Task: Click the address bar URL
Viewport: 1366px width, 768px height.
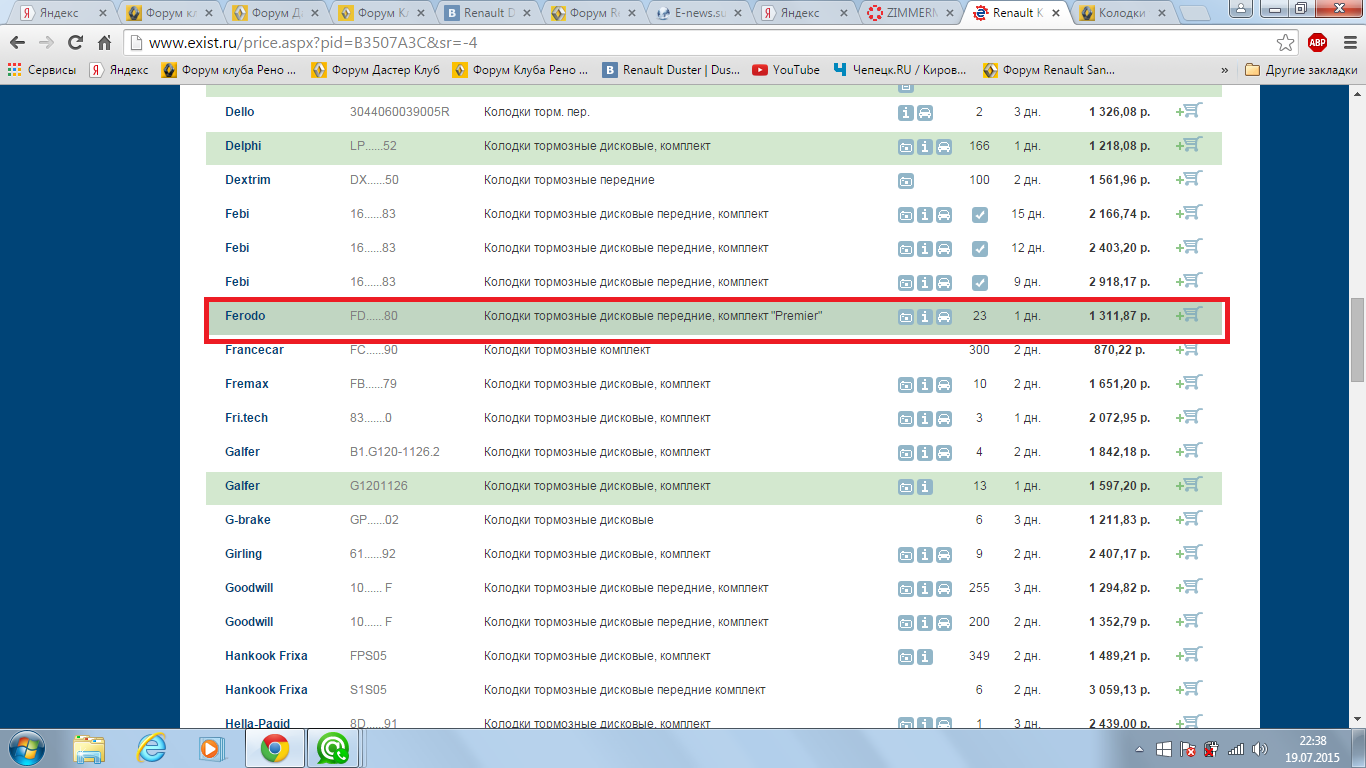Action: [313, 43]
